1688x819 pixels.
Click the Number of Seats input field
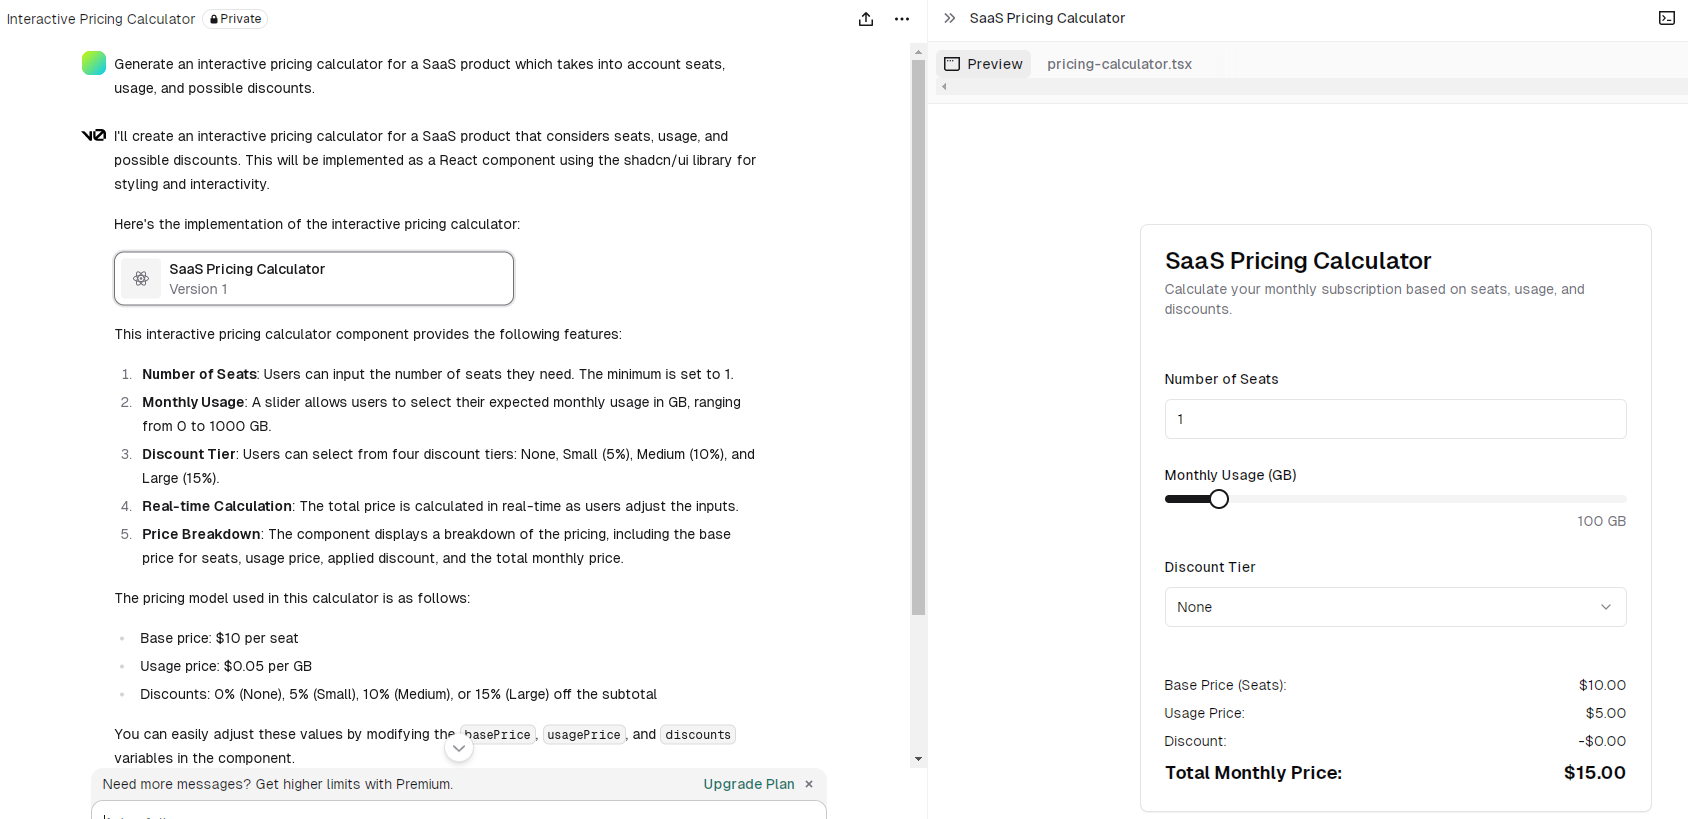pyautogui.click(x=1395, y=419)
